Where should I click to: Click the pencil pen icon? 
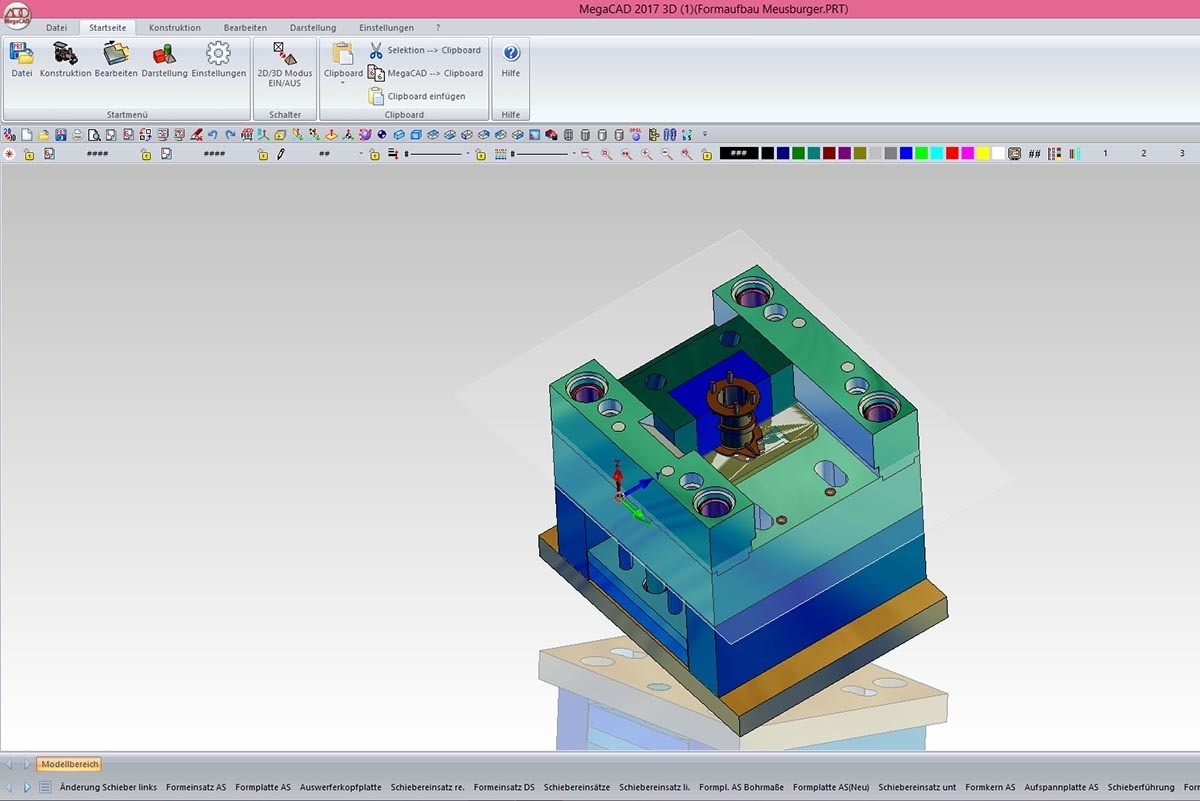point(281,154)
